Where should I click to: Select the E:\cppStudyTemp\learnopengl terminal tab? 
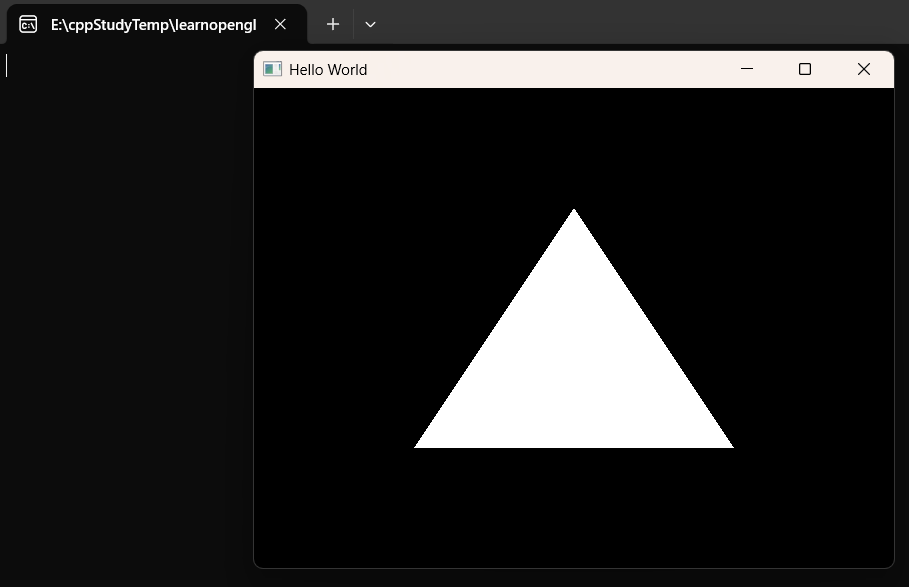157,24
